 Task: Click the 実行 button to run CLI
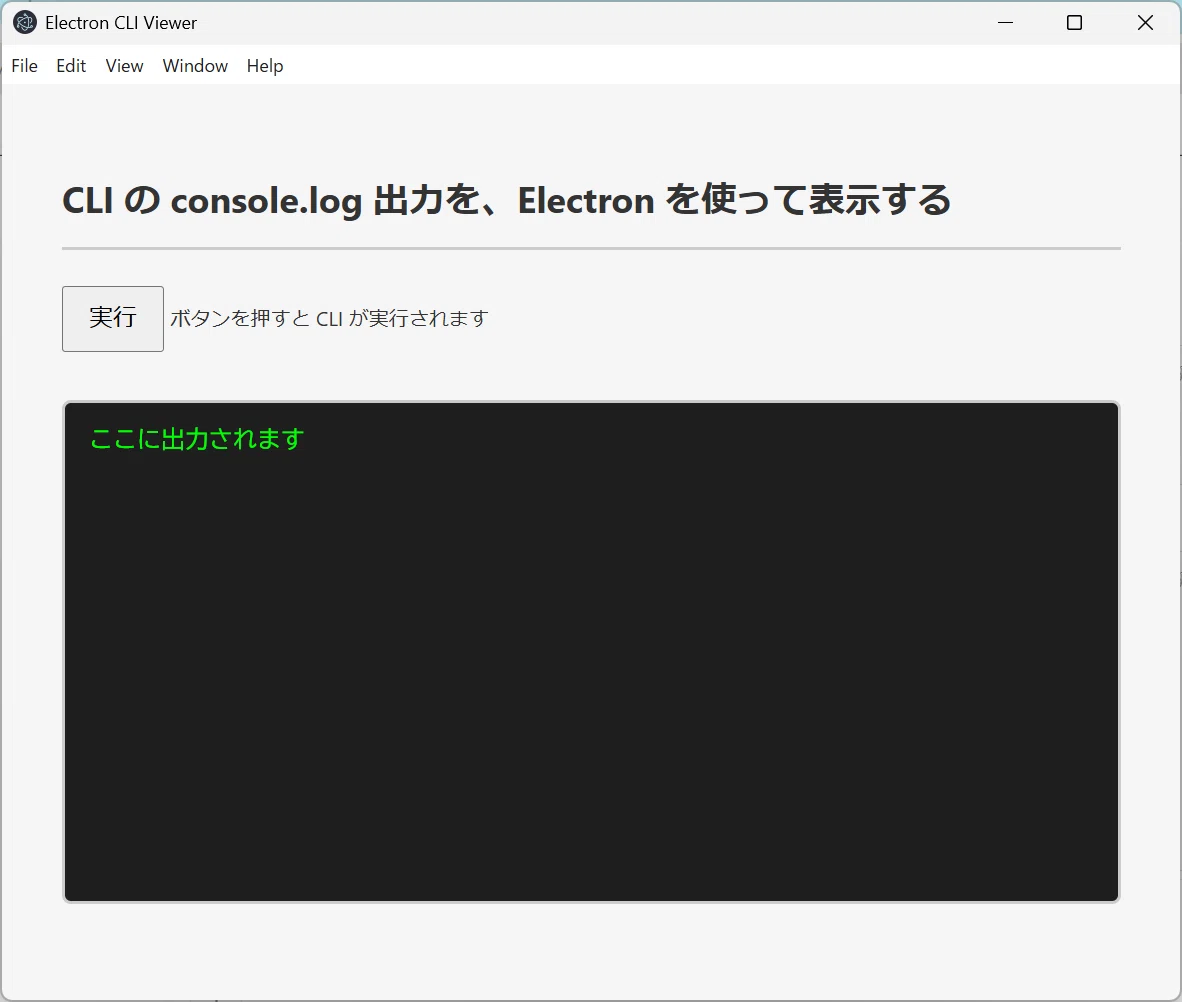[113, 319]
